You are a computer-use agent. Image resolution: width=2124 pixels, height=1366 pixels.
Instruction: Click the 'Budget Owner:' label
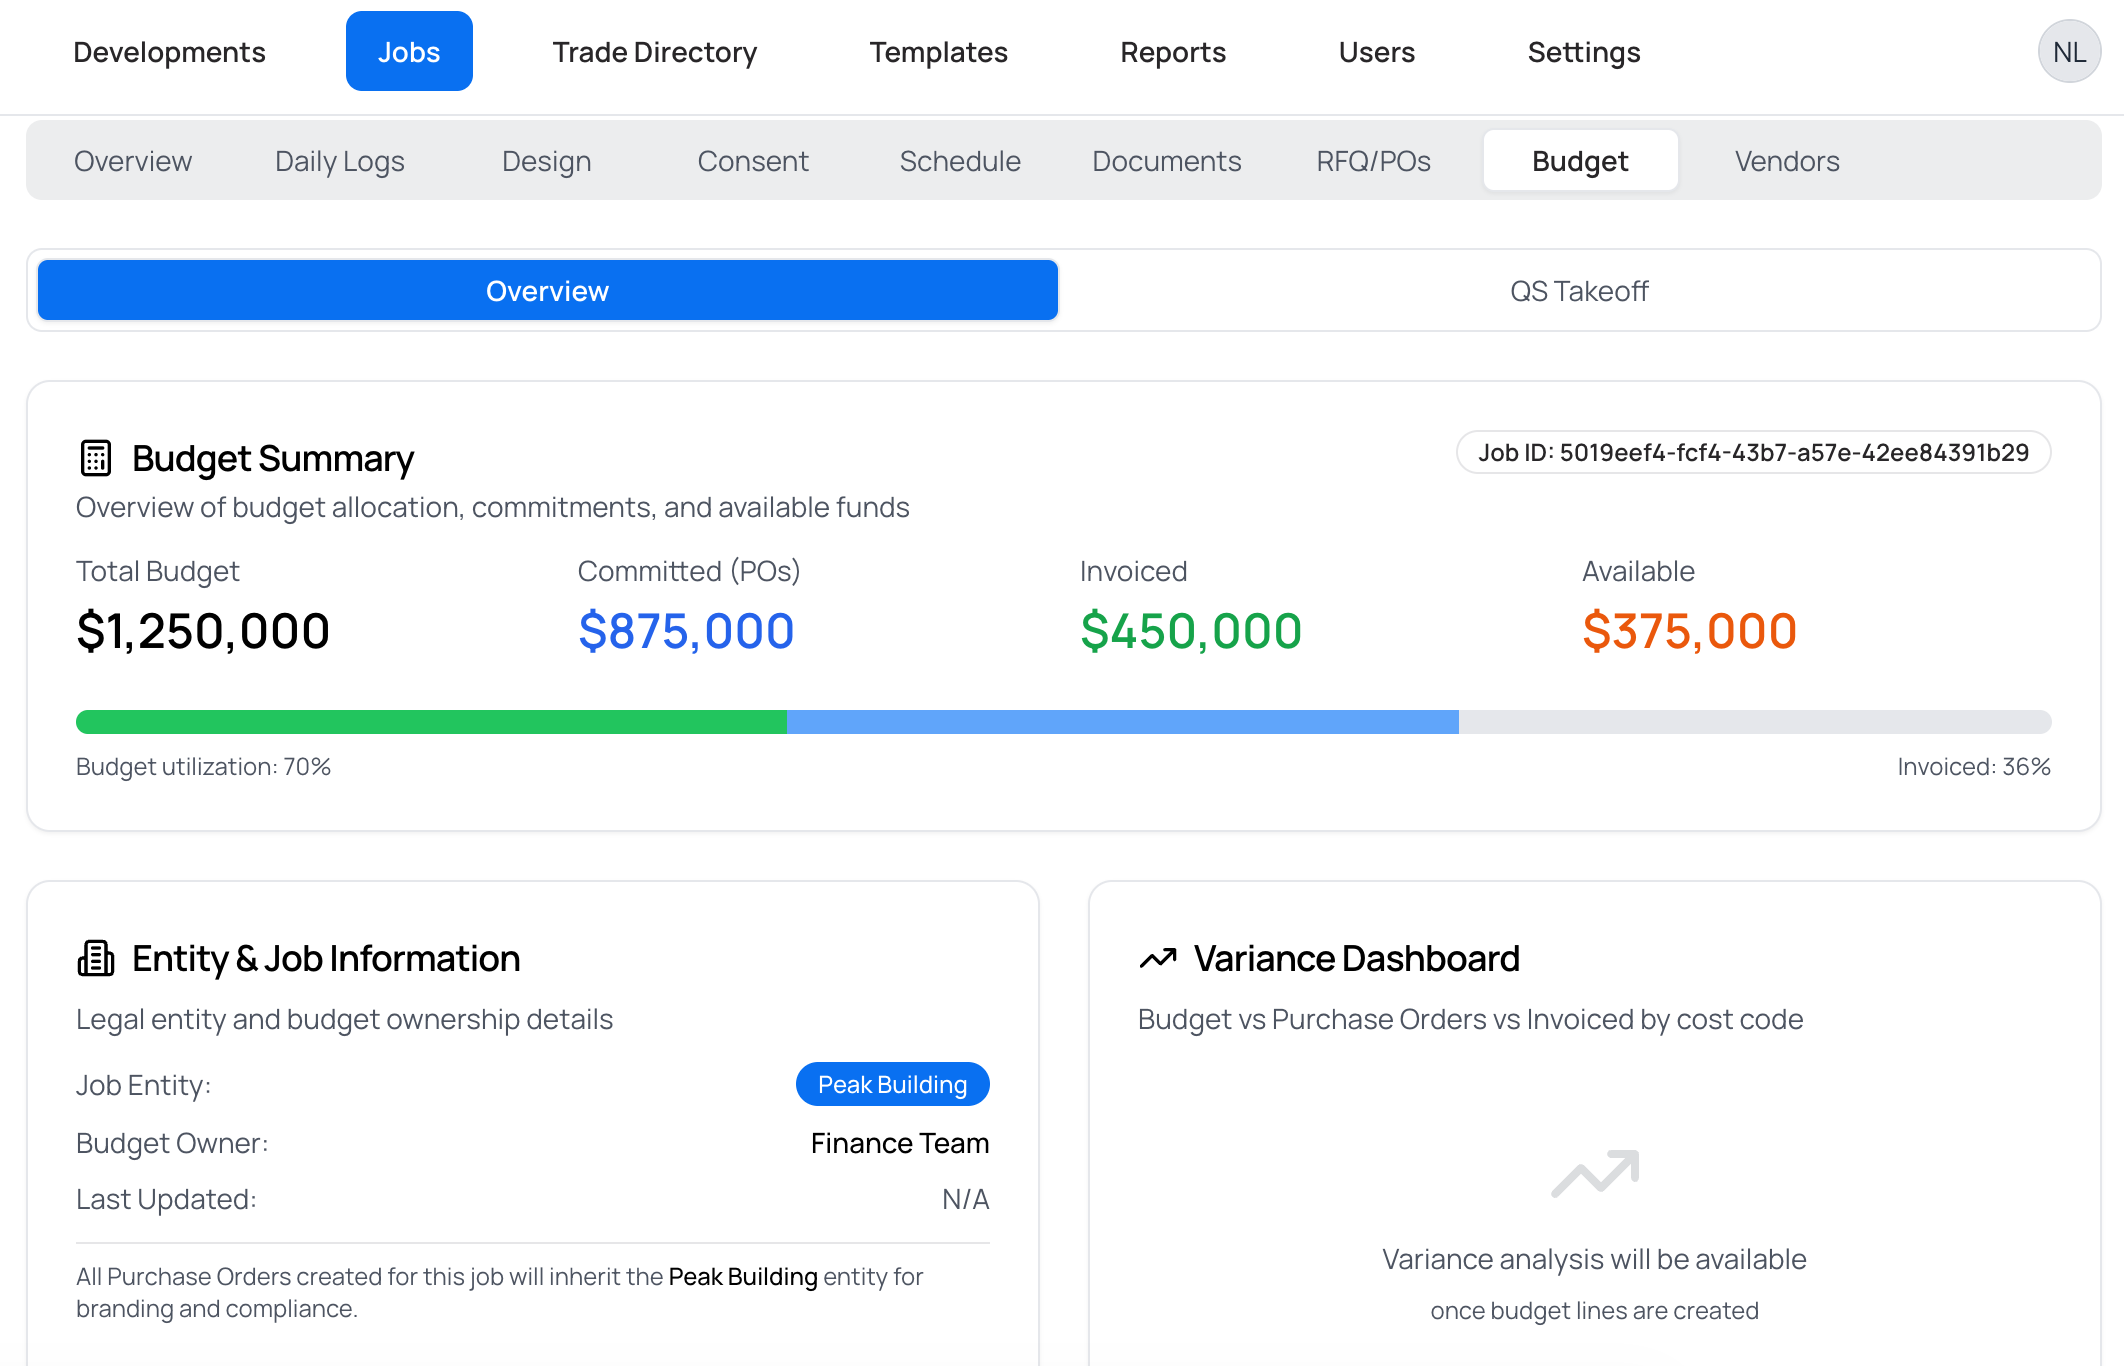coord(172,1143)
